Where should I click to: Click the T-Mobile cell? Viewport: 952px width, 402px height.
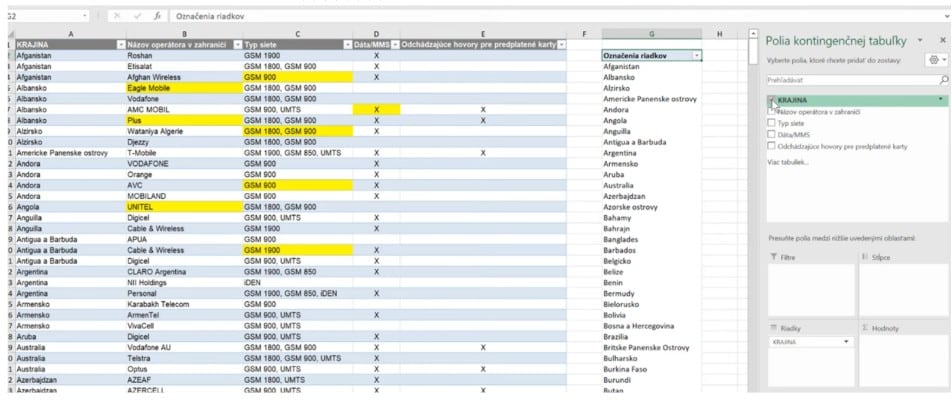coord(185,153)
